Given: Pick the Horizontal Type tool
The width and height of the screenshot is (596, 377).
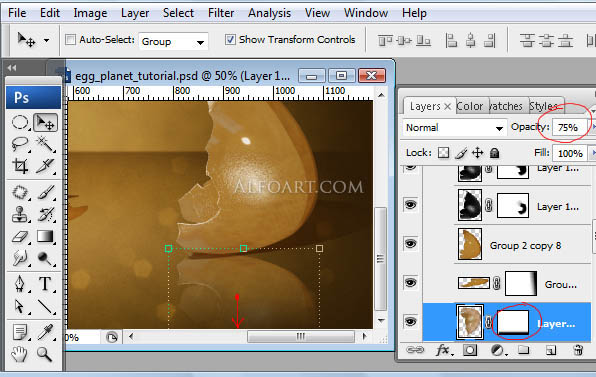Looking at the screenshot, I should click(x=45, y=284).
